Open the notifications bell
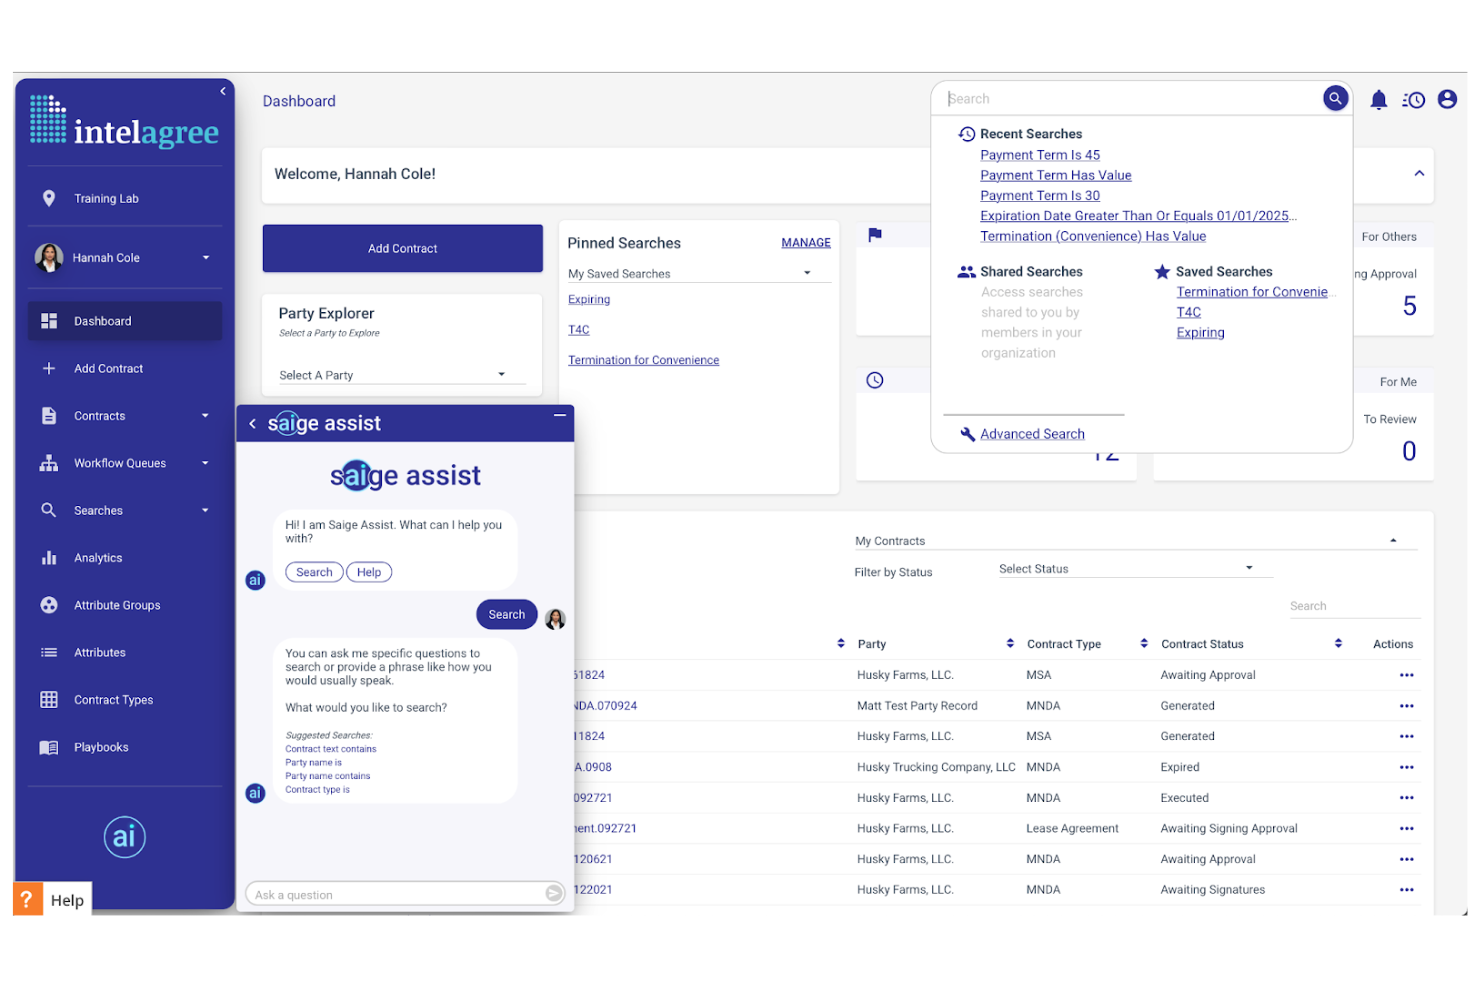The width and height of the screenshot is (1480, 987). (1378, 100)
